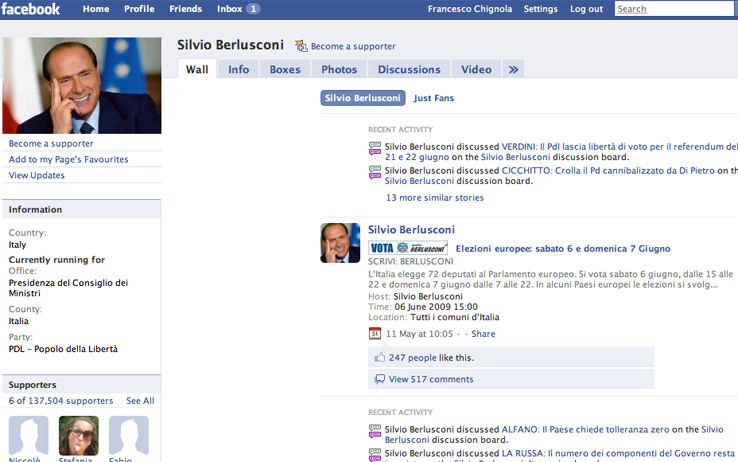Click the comment bubble icon by View 517 comments
The height and width of the screenshot is (462, 738).
pos(379,379)
